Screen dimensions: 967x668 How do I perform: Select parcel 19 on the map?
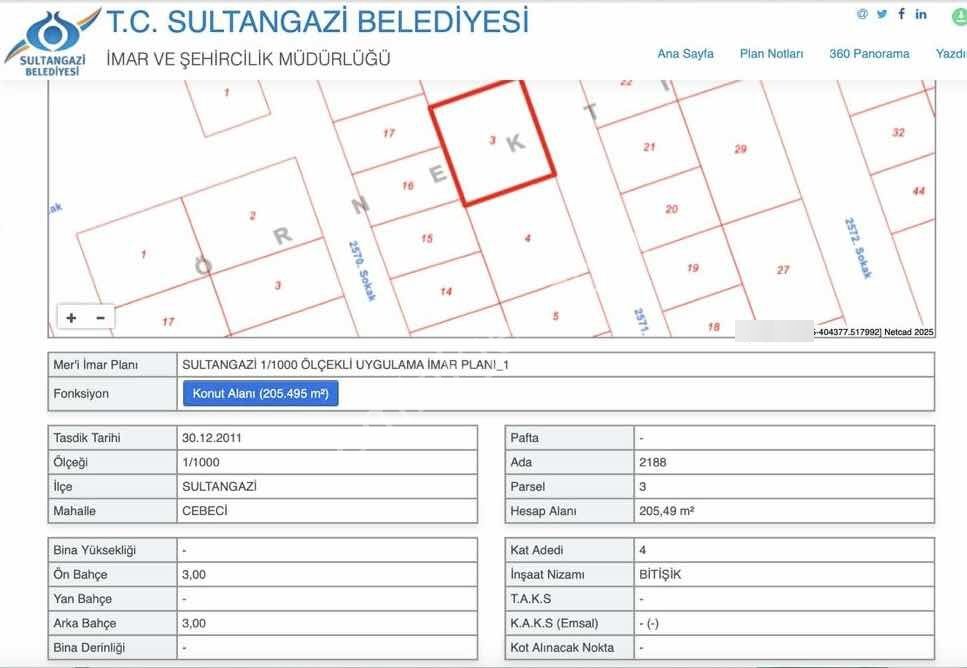coord(693,268)
